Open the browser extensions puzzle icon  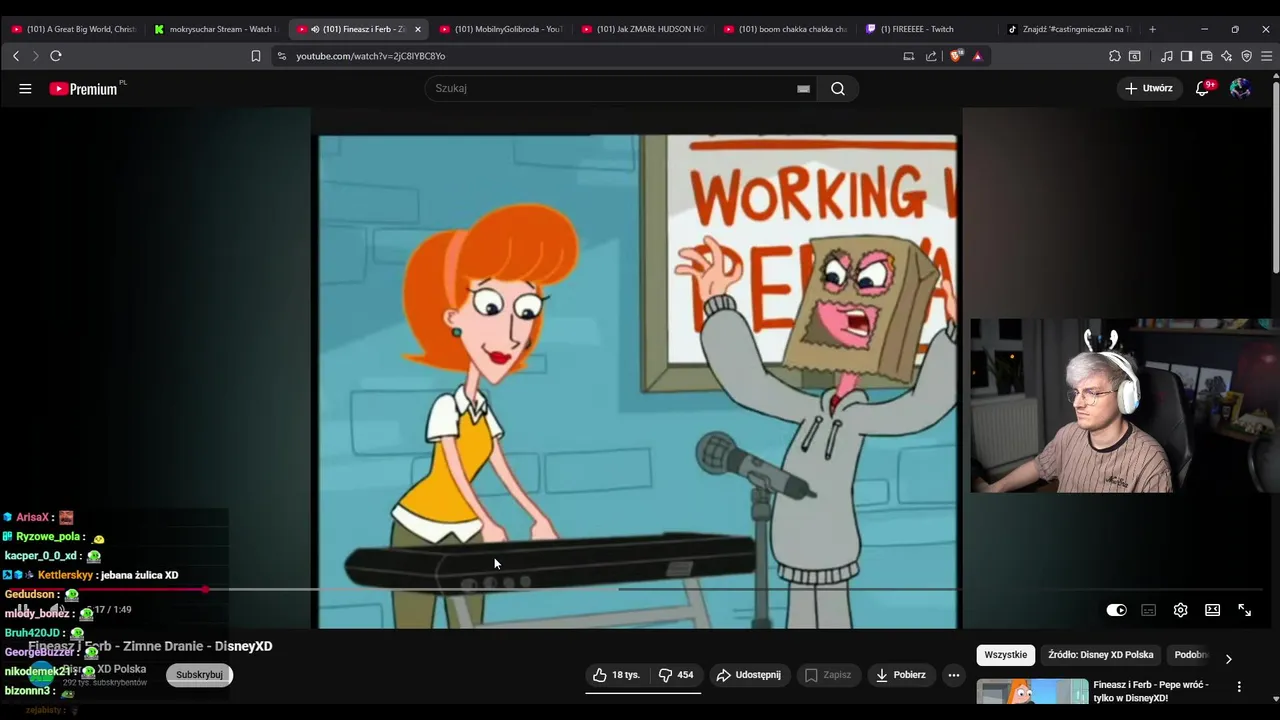pyautogui.click(x=1115, y=56)
